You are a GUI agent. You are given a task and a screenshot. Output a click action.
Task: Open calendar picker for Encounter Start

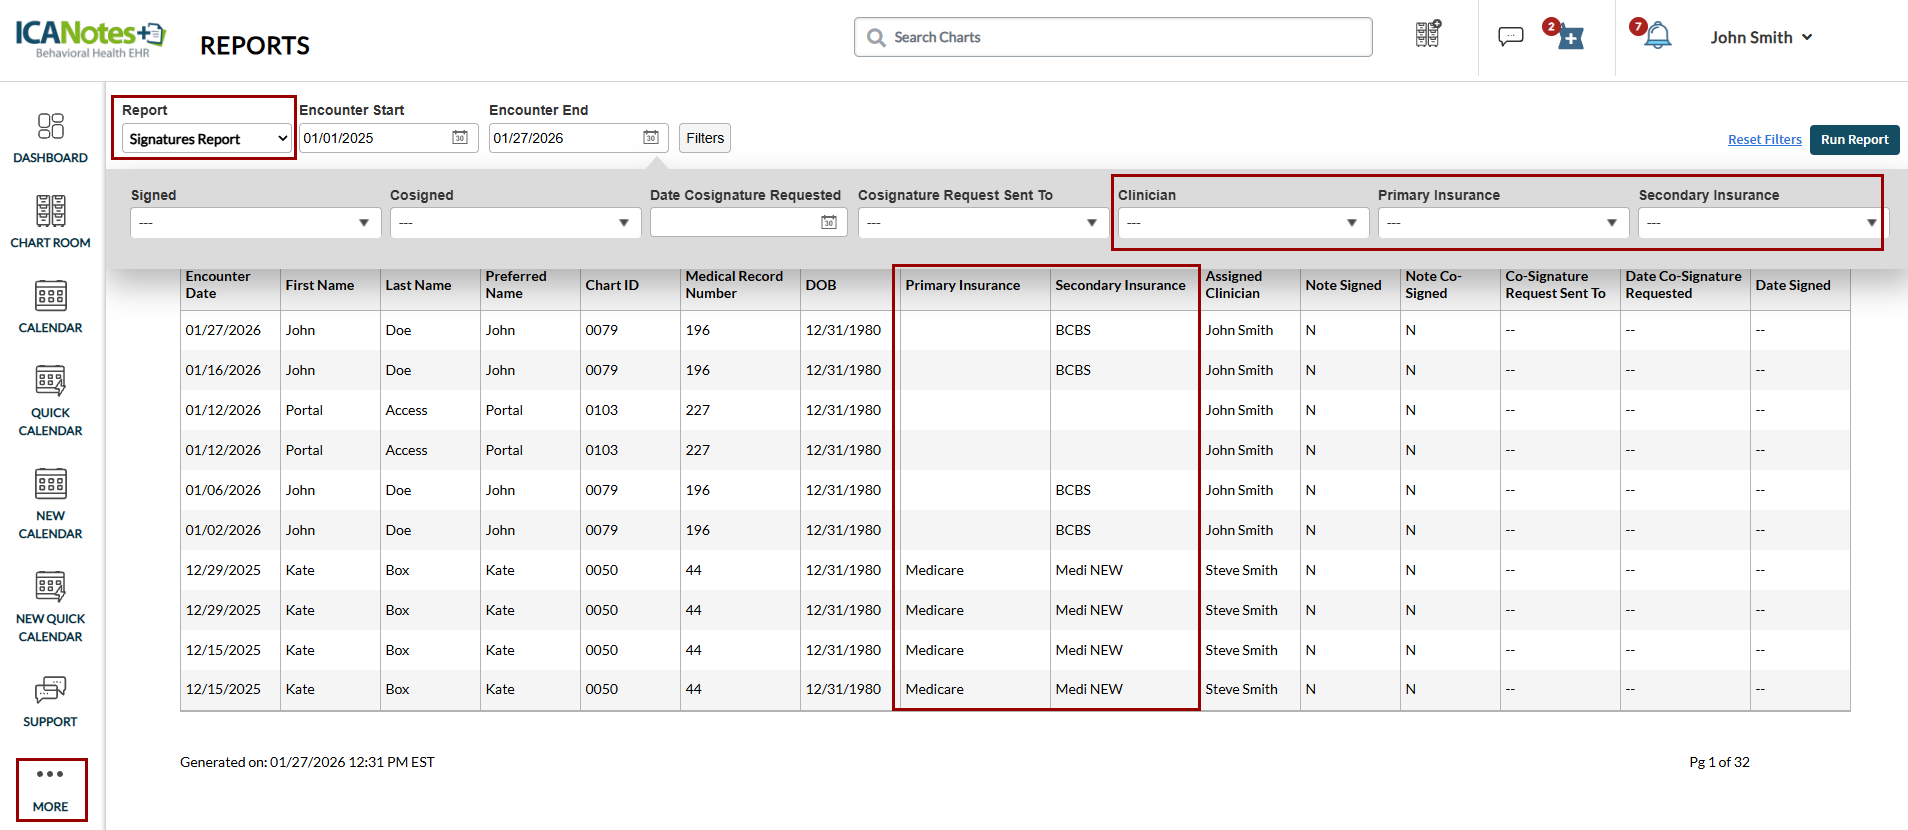coord(460,138)
